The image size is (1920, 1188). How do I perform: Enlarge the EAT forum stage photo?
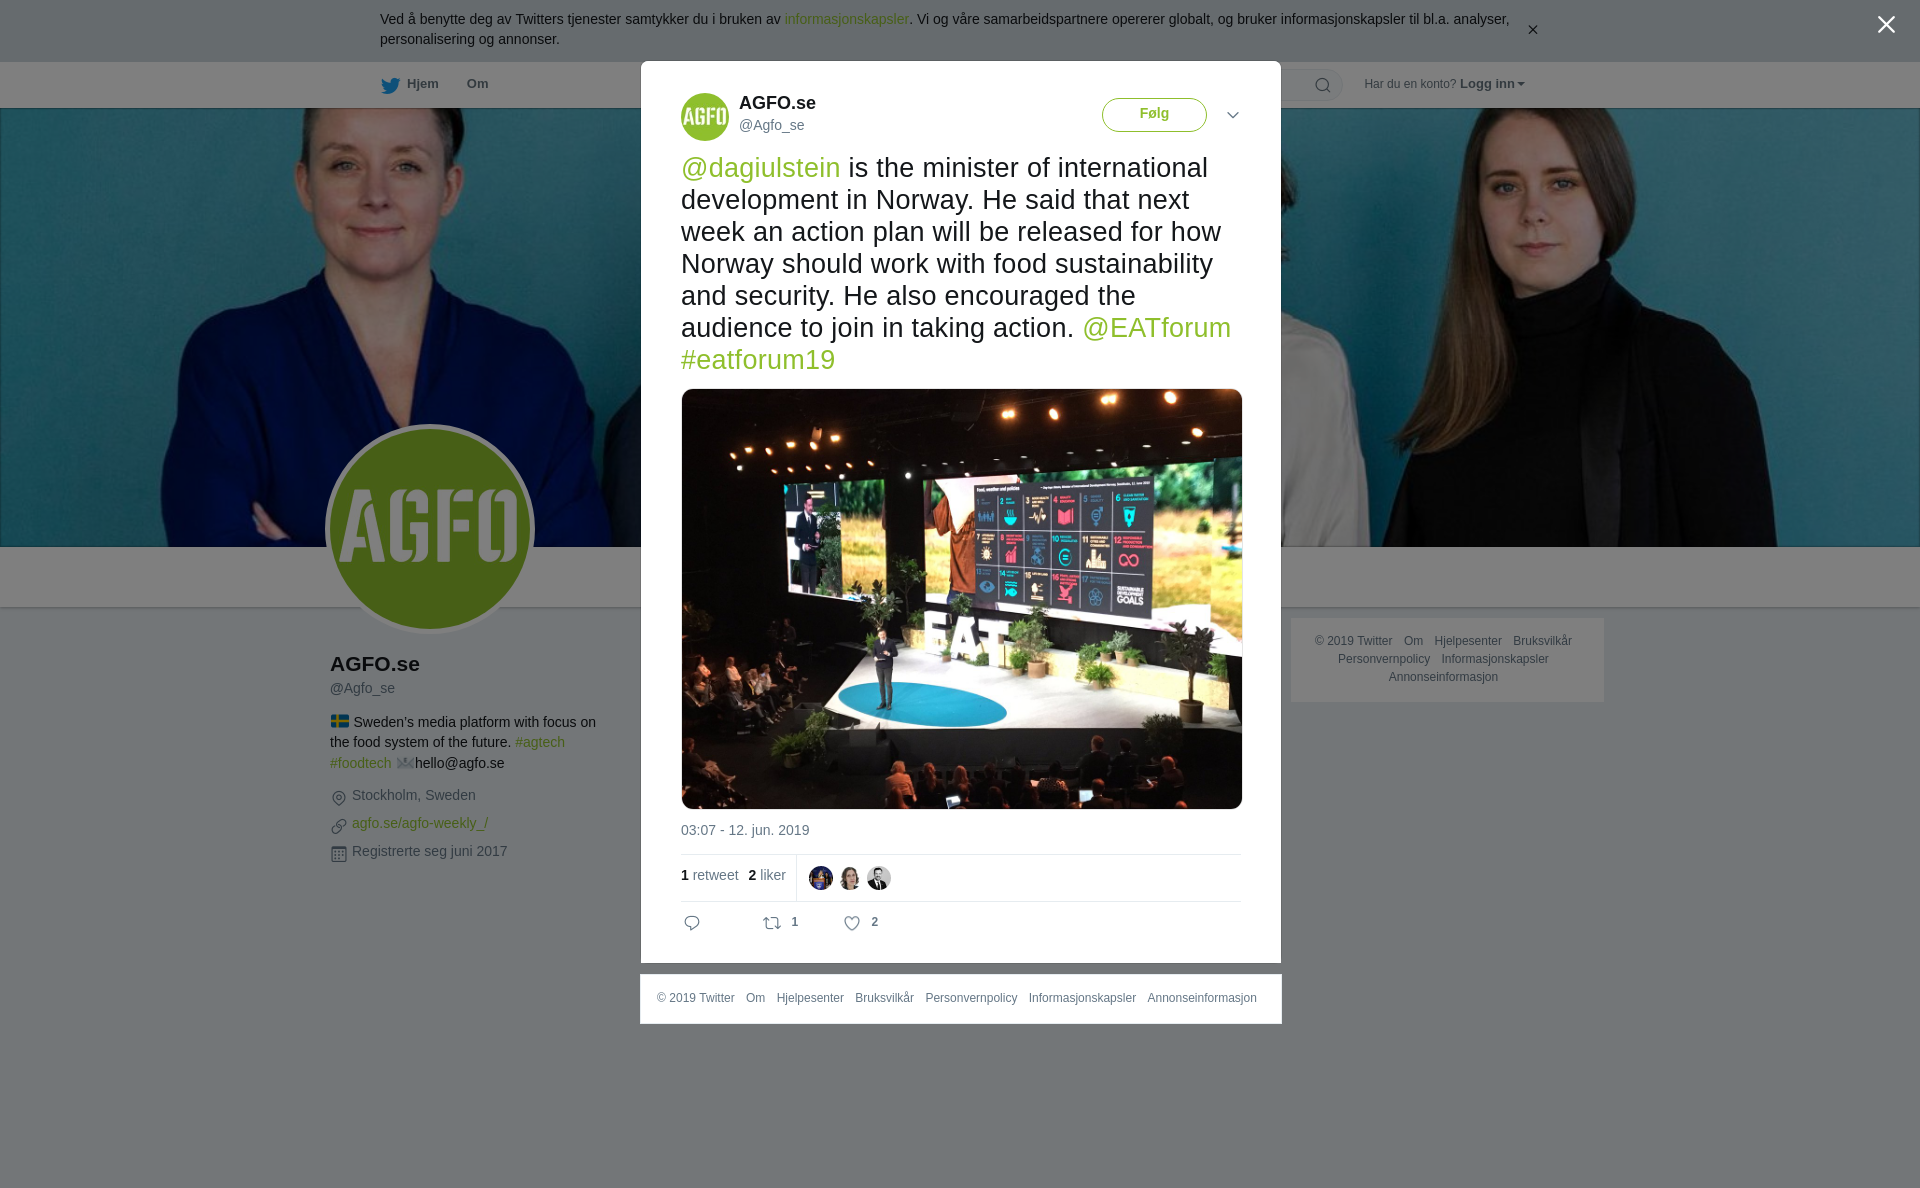(x=962, y=599)
